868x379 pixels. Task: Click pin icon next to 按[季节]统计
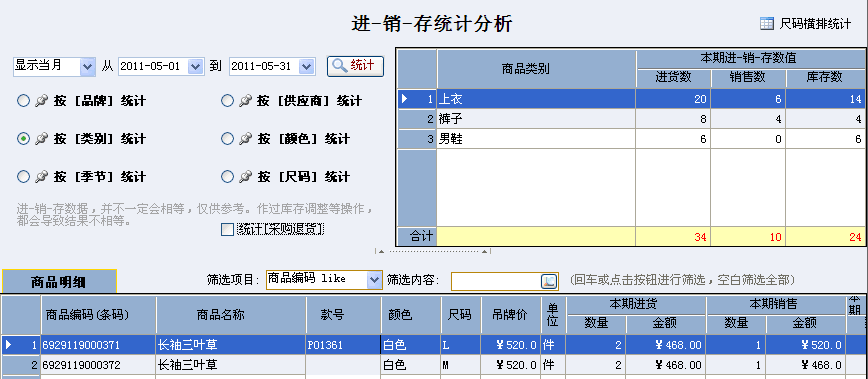click(x=41, y=177)
